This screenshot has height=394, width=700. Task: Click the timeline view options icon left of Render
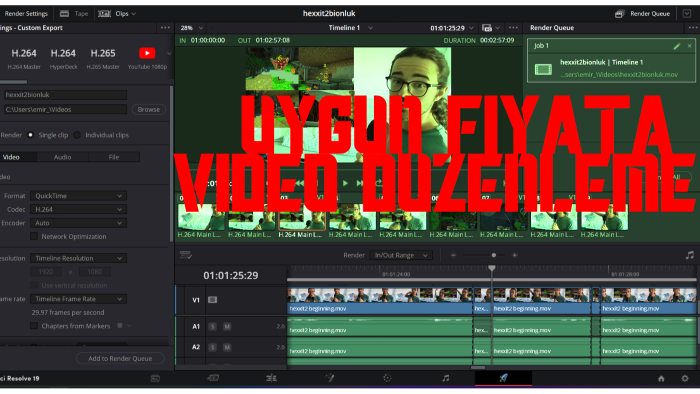(x=186, y=255)
